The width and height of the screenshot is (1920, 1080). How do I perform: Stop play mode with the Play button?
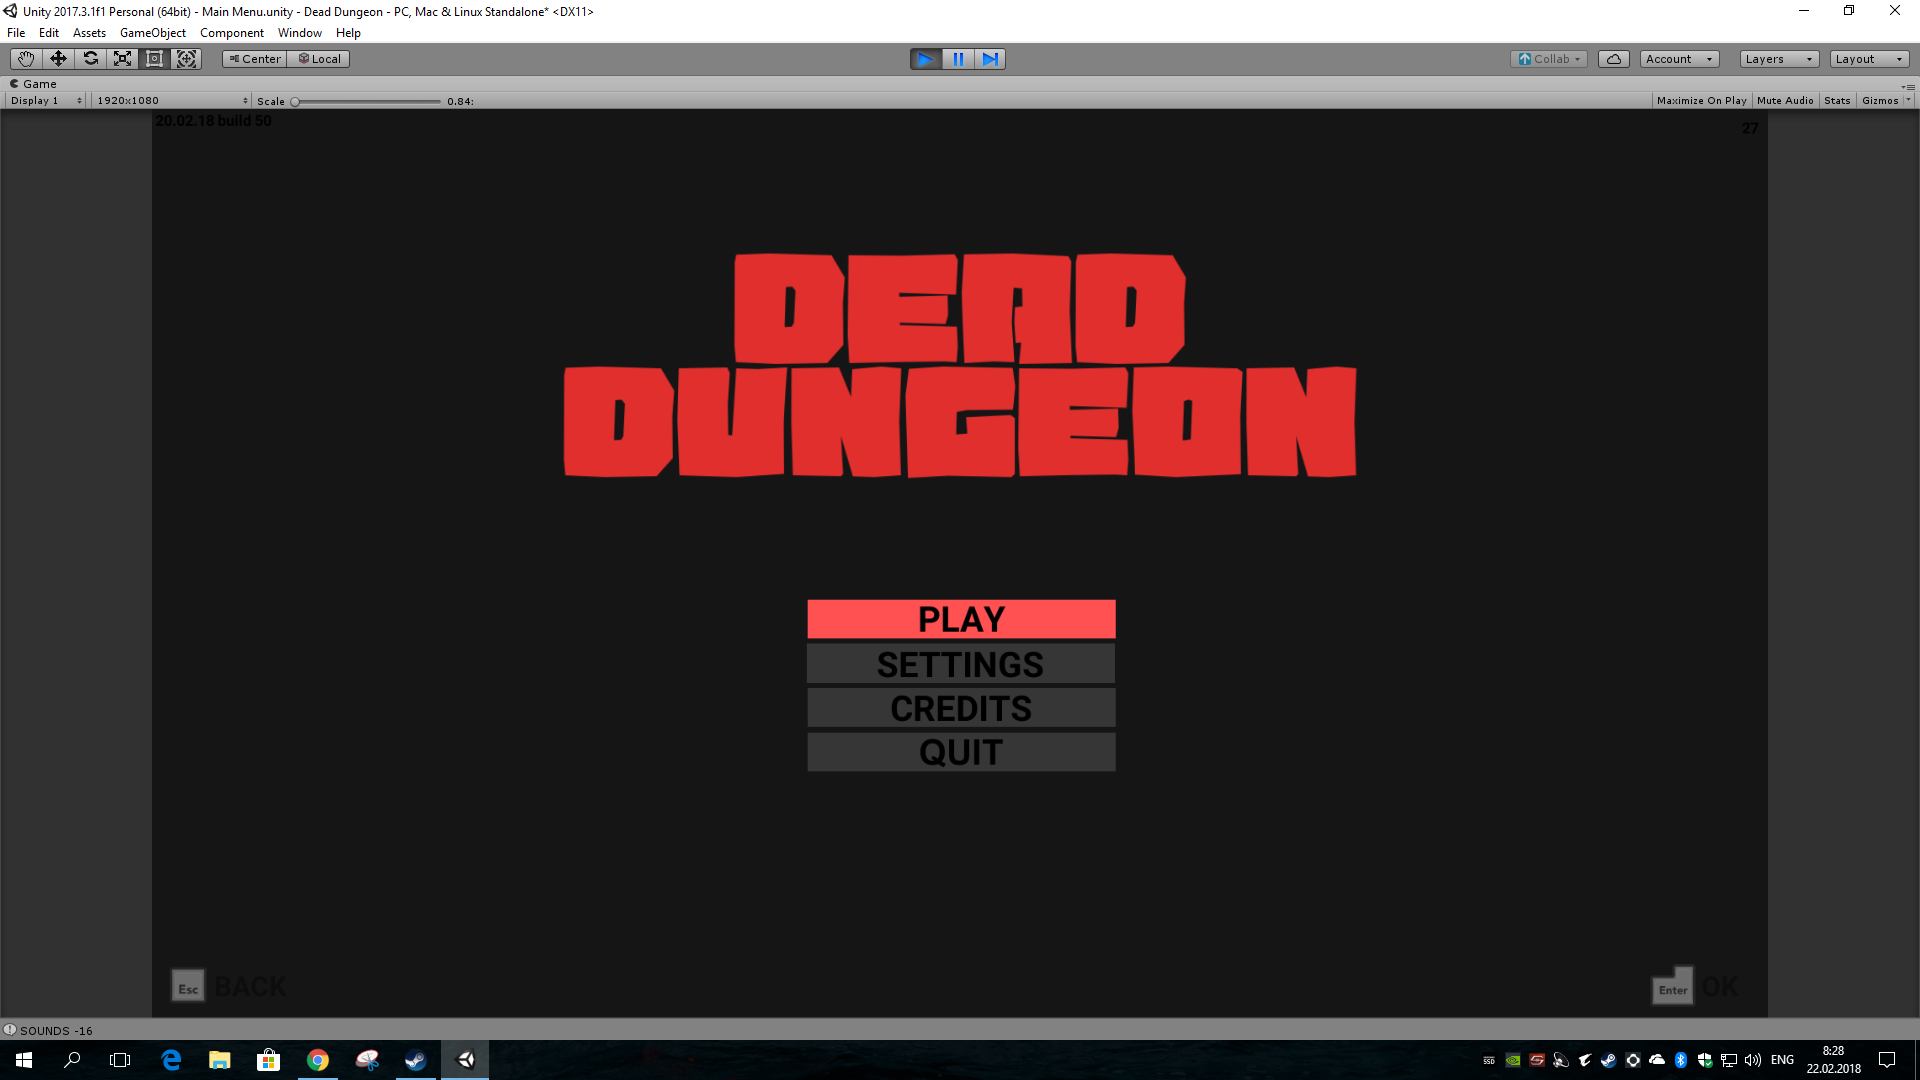tap(926, 59)
